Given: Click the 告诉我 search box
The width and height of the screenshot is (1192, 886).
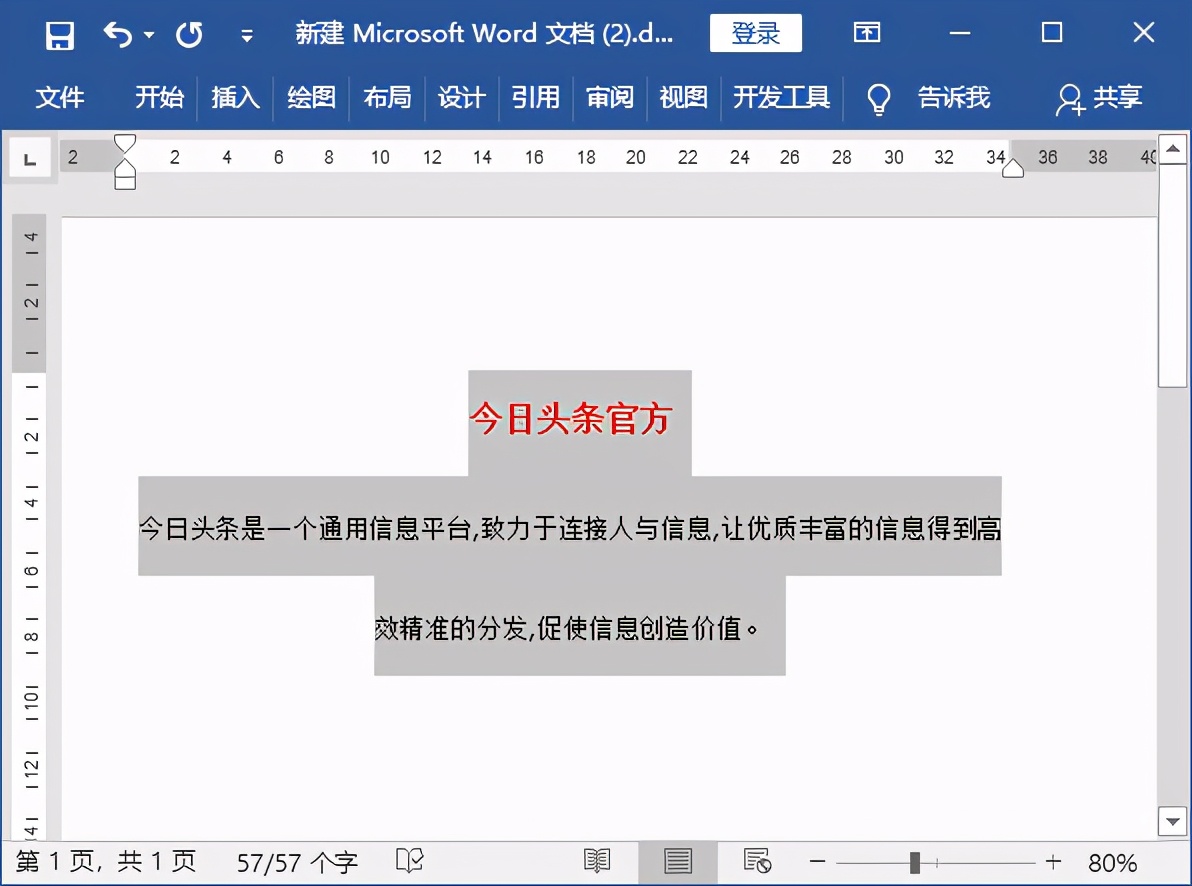Looking at the screenshot, I should click(953, 97).
